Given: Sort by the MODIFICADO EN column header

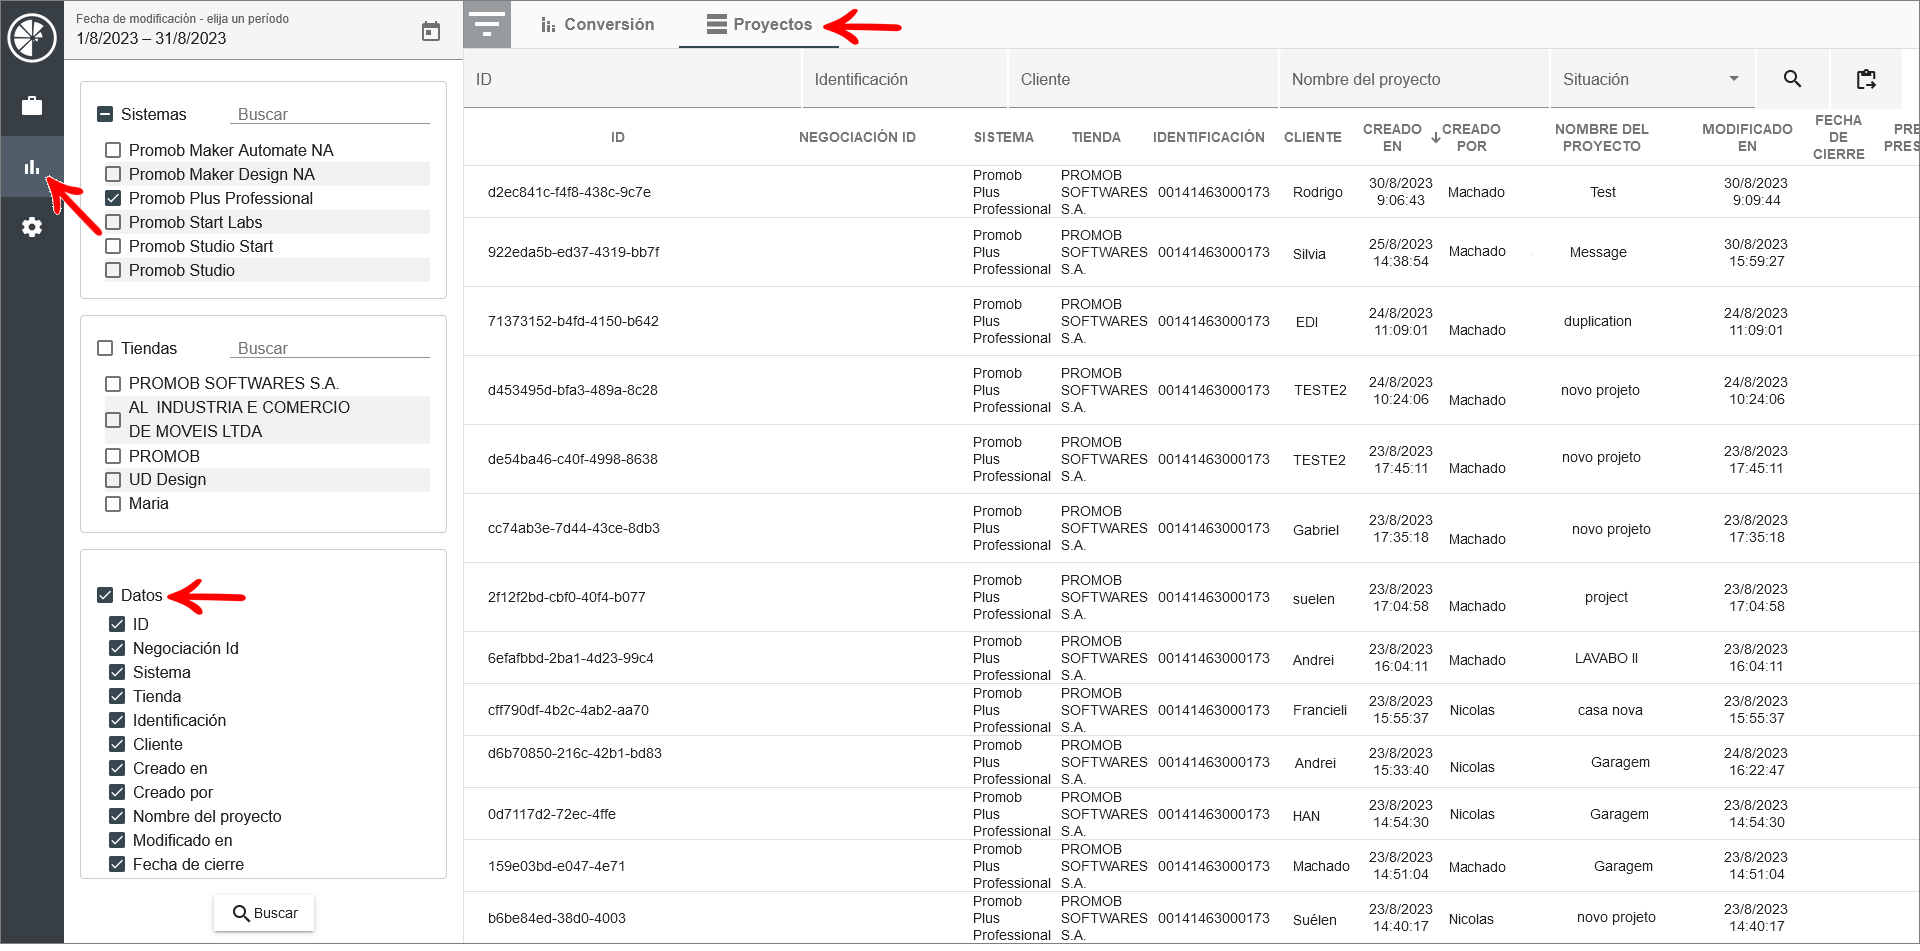Looking at the screenshot, I should [1747, 138].
